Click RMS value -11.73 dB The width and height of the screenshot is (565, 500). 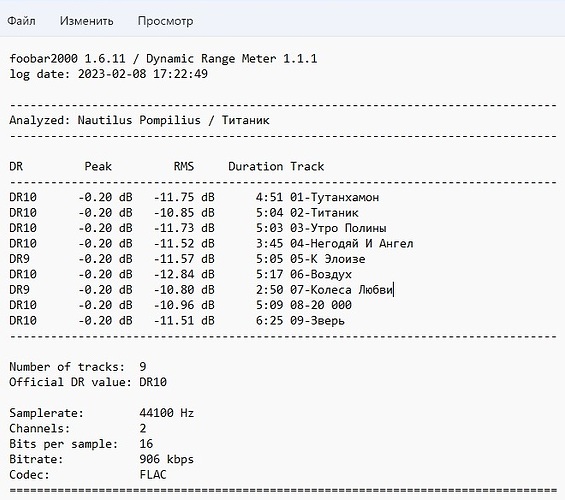(184, 228)
